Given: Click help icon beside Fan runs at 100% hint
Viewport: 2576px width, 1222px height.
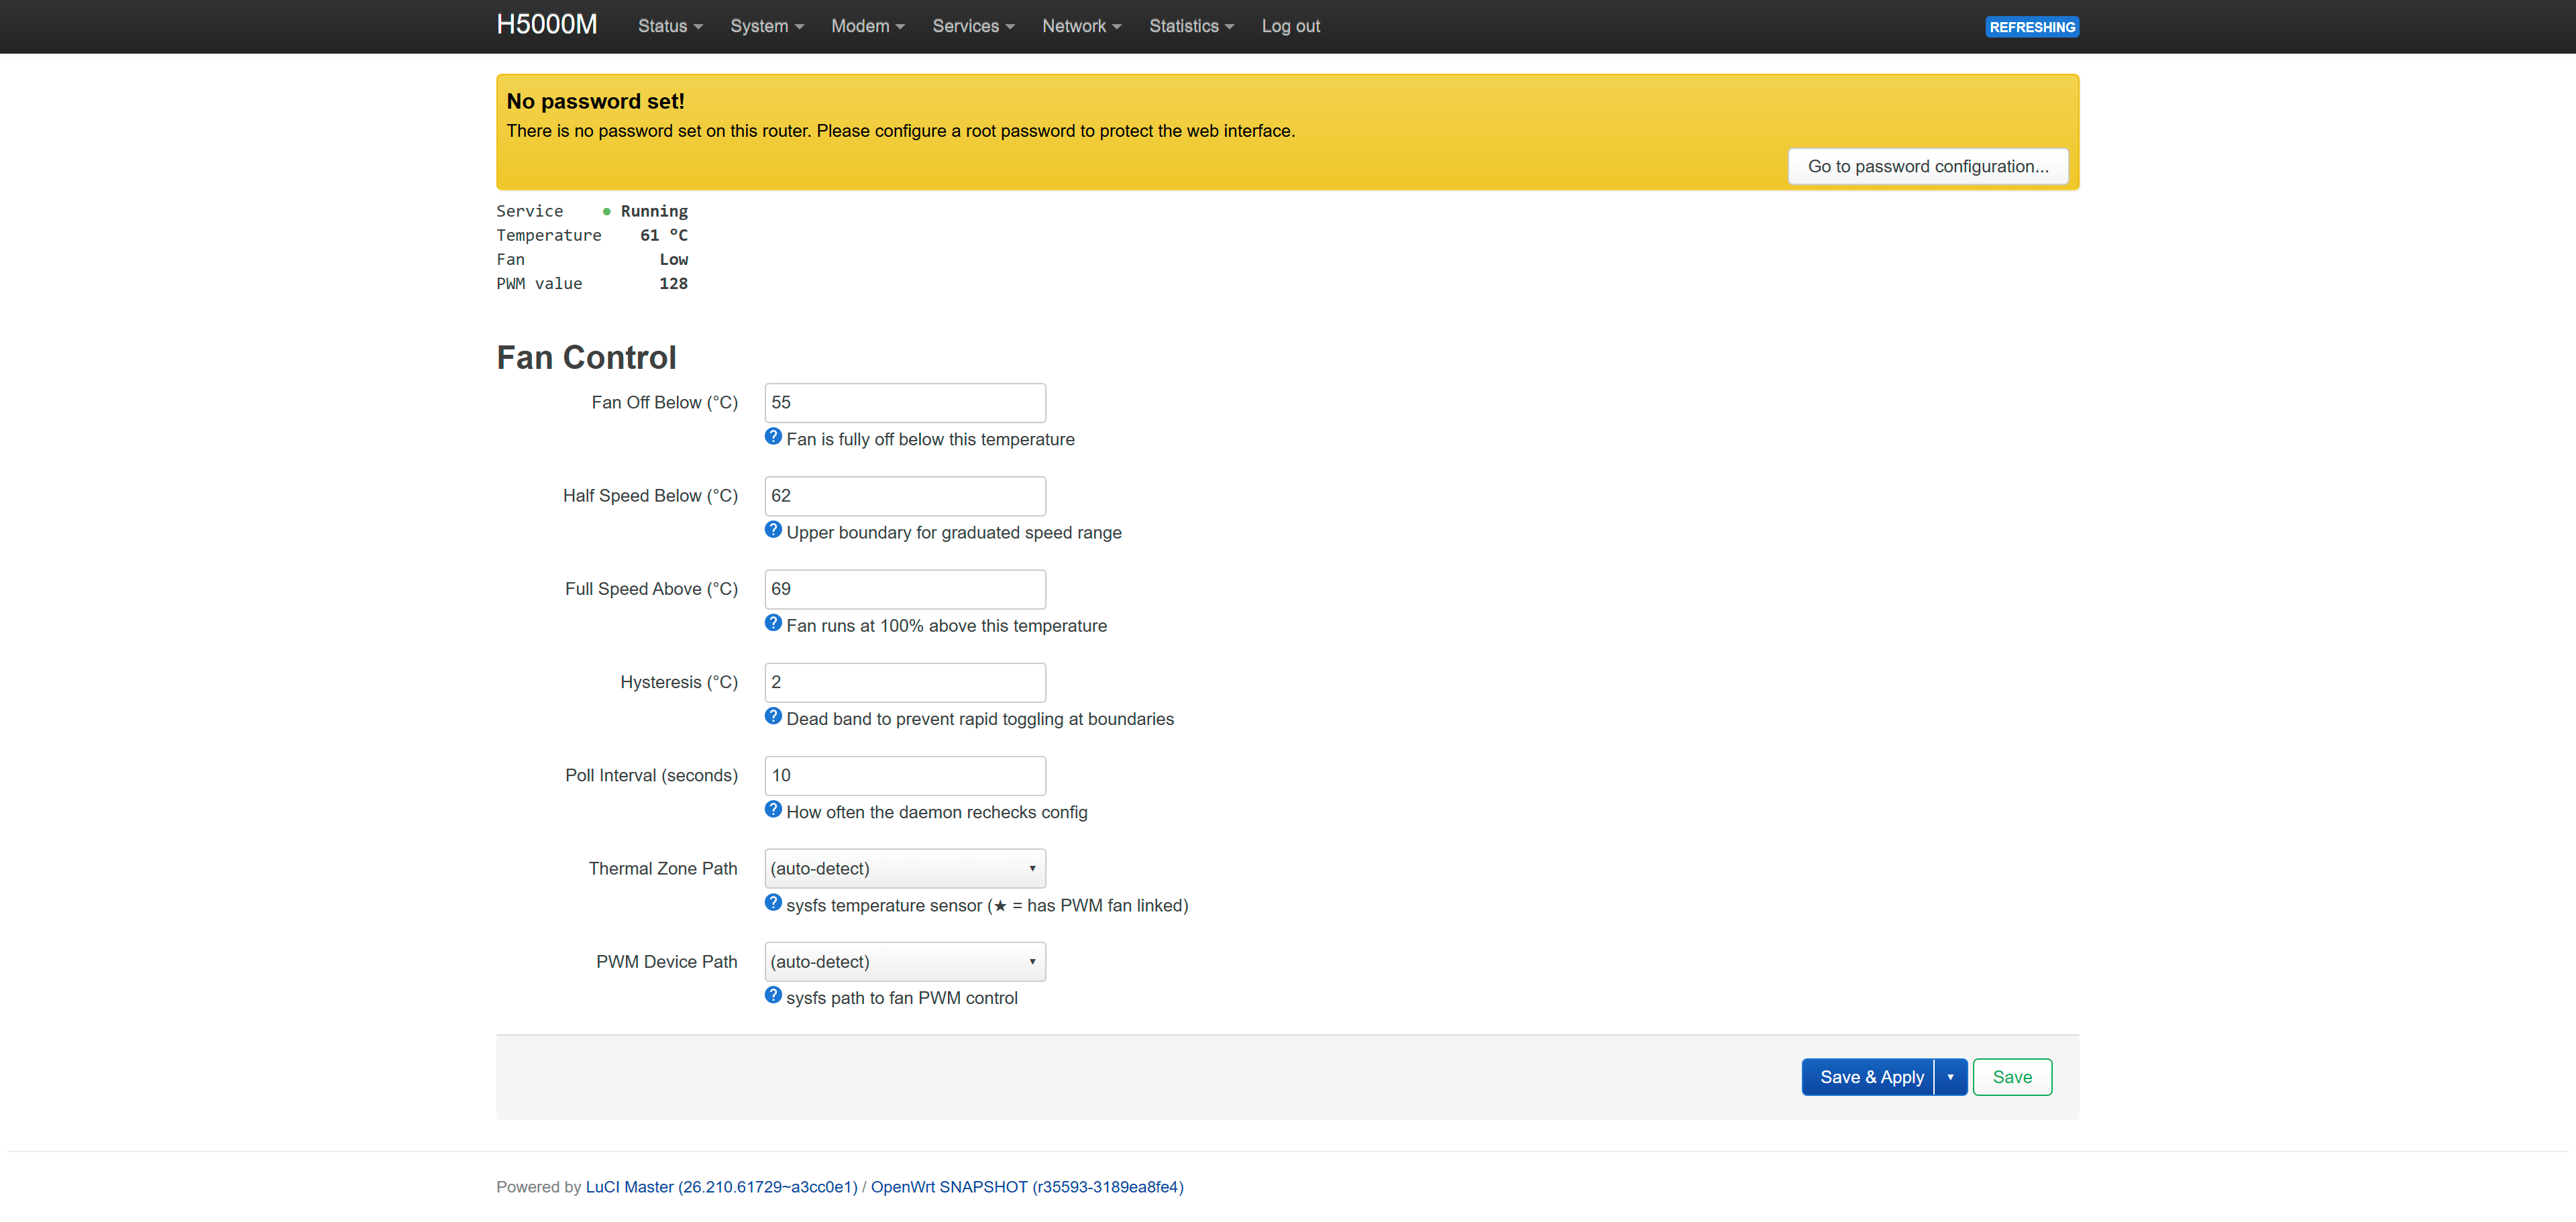Looking at the screenshot, I should tap(773, 623).
